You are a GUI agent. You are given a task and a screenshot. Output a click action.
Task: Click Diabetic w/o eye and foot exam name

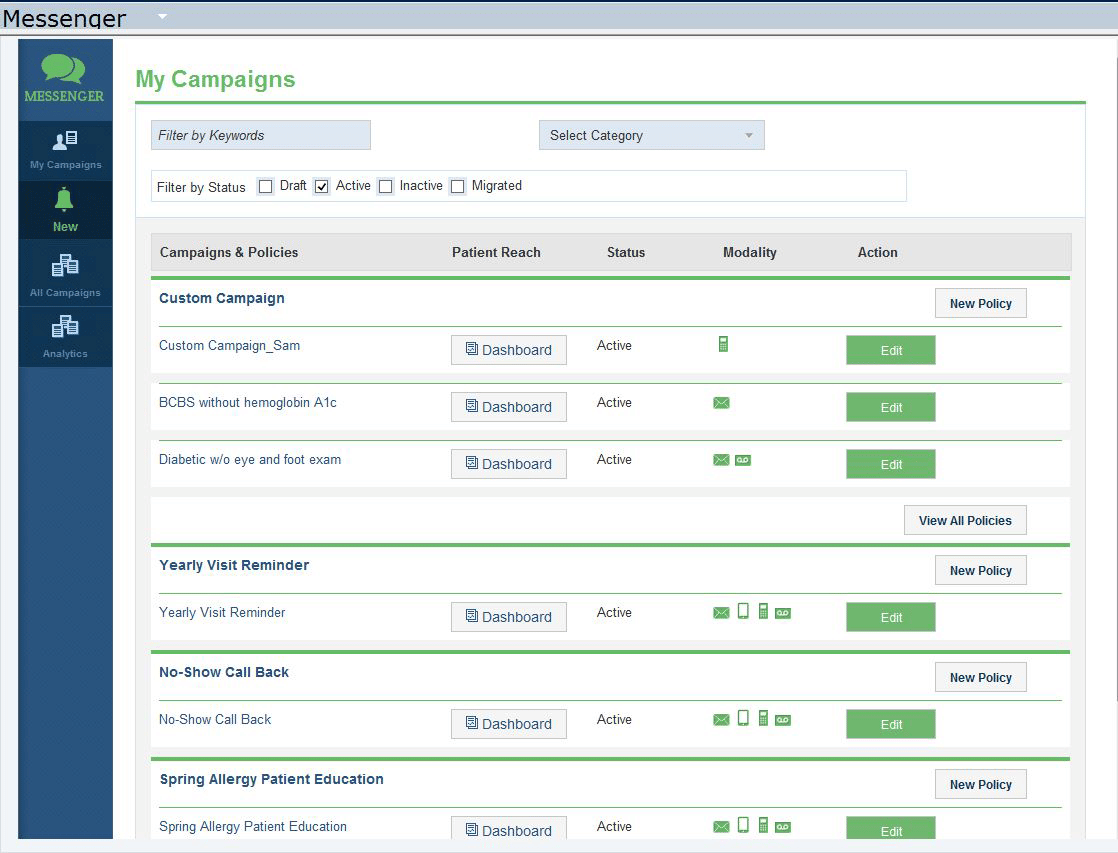click(250, 459)
